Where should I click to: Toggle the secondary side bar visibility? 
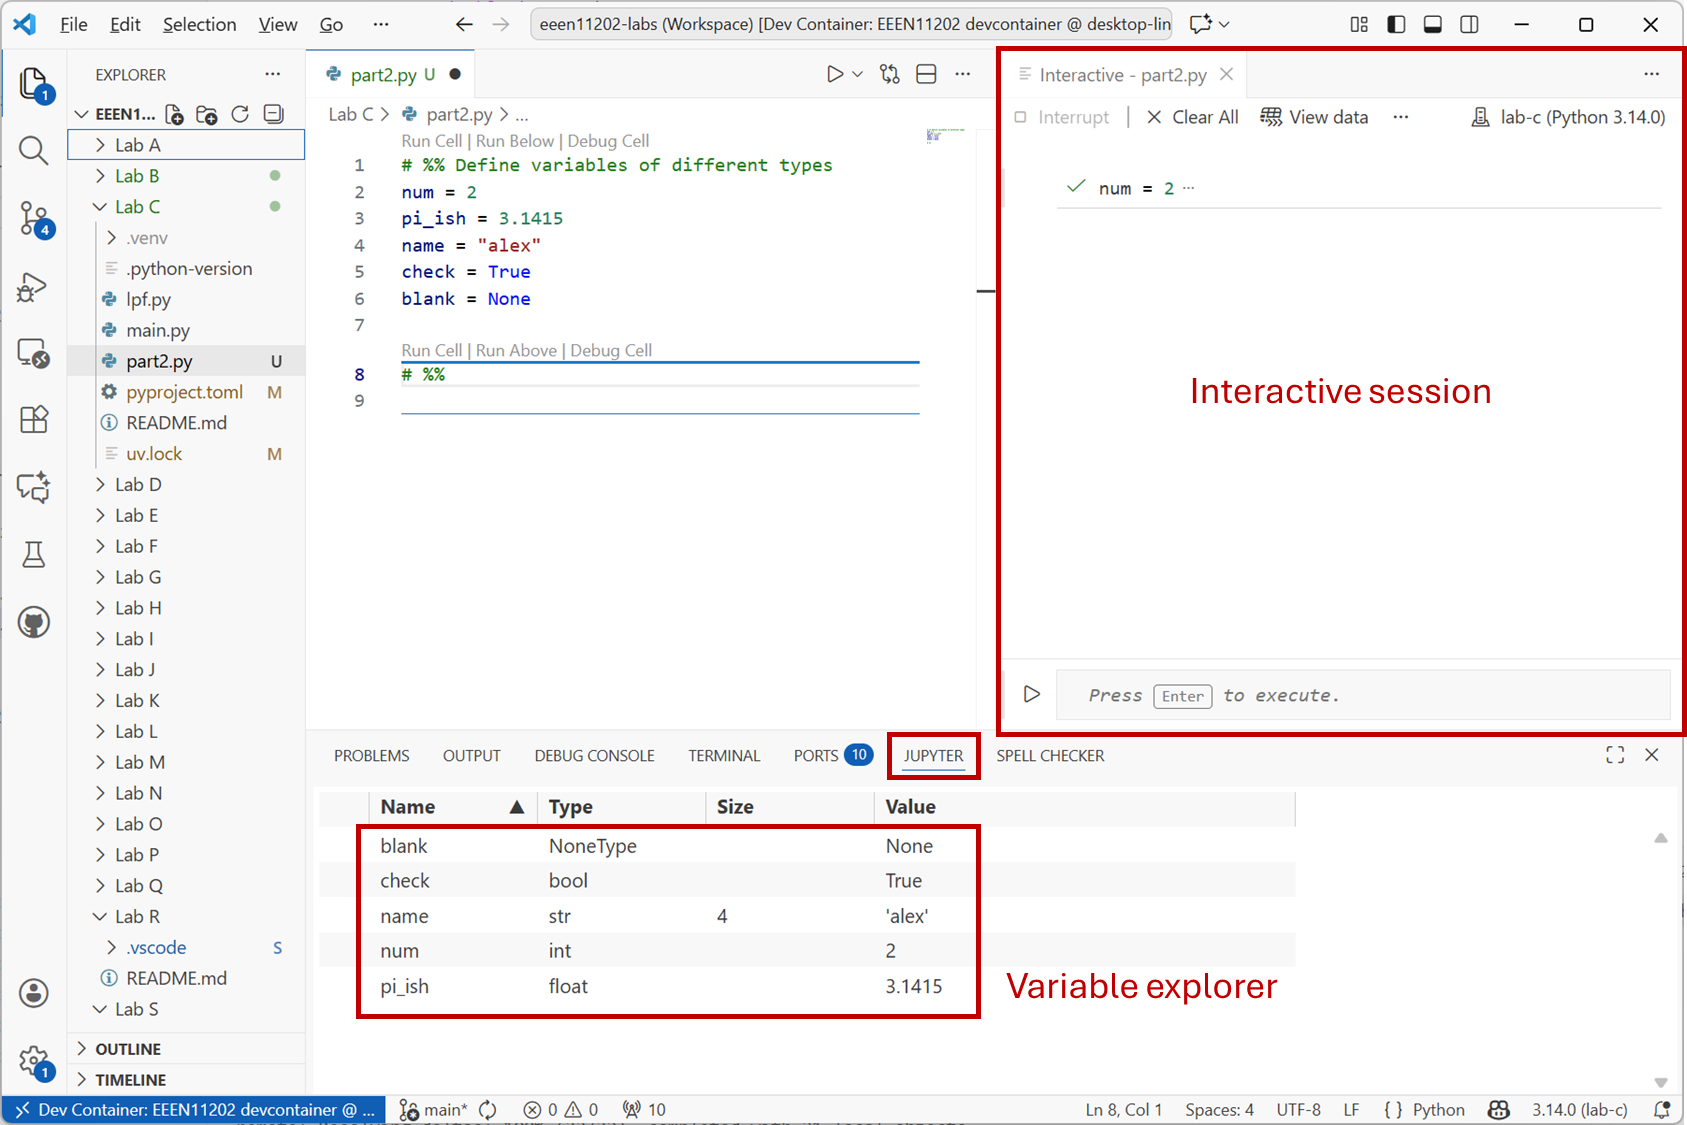tap(1469, 24)
